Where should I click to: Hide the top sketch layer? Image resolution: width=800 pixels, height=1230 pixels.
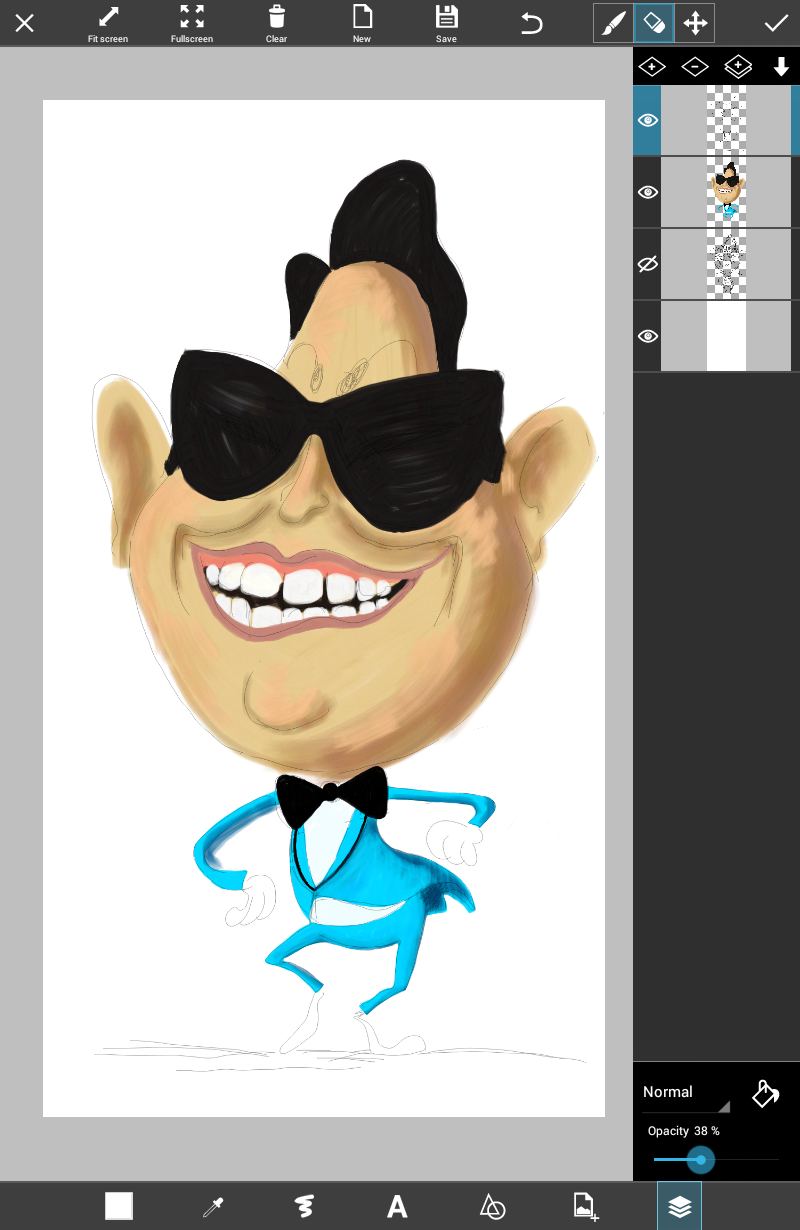[648, 120]
